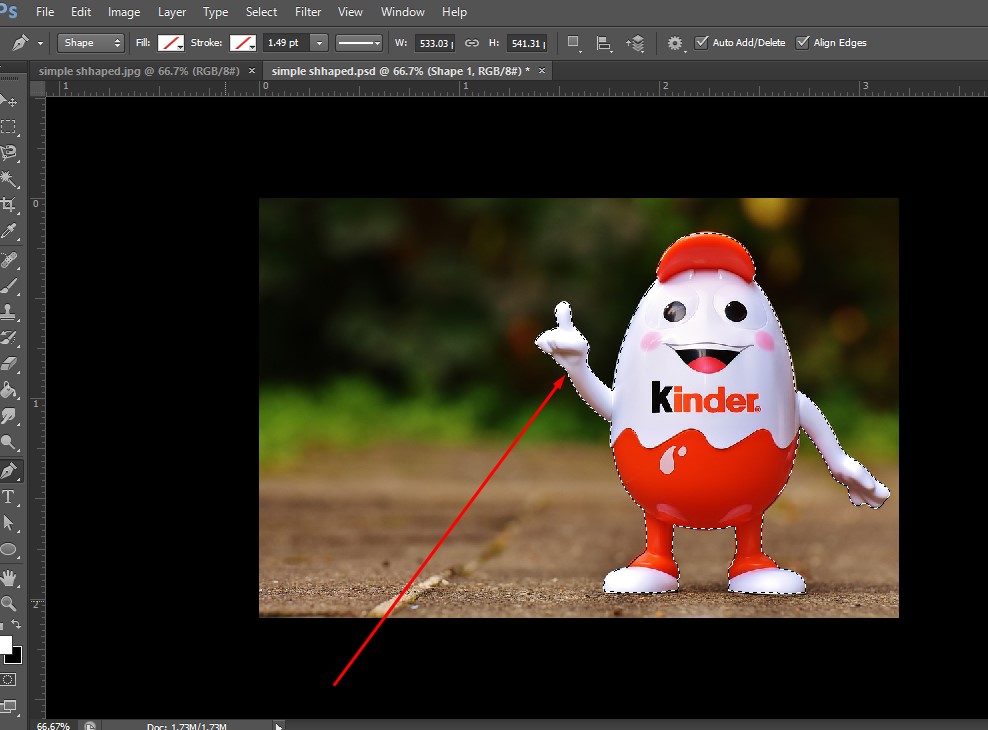Screen dimensions: 988x730
Task: Open the File menu
Action: 45,12
